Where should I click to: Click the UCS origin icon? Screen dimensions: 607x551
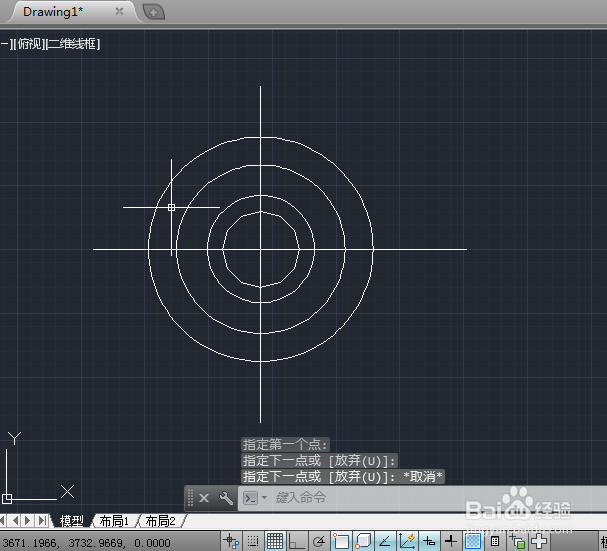click(x=7, y=499)
